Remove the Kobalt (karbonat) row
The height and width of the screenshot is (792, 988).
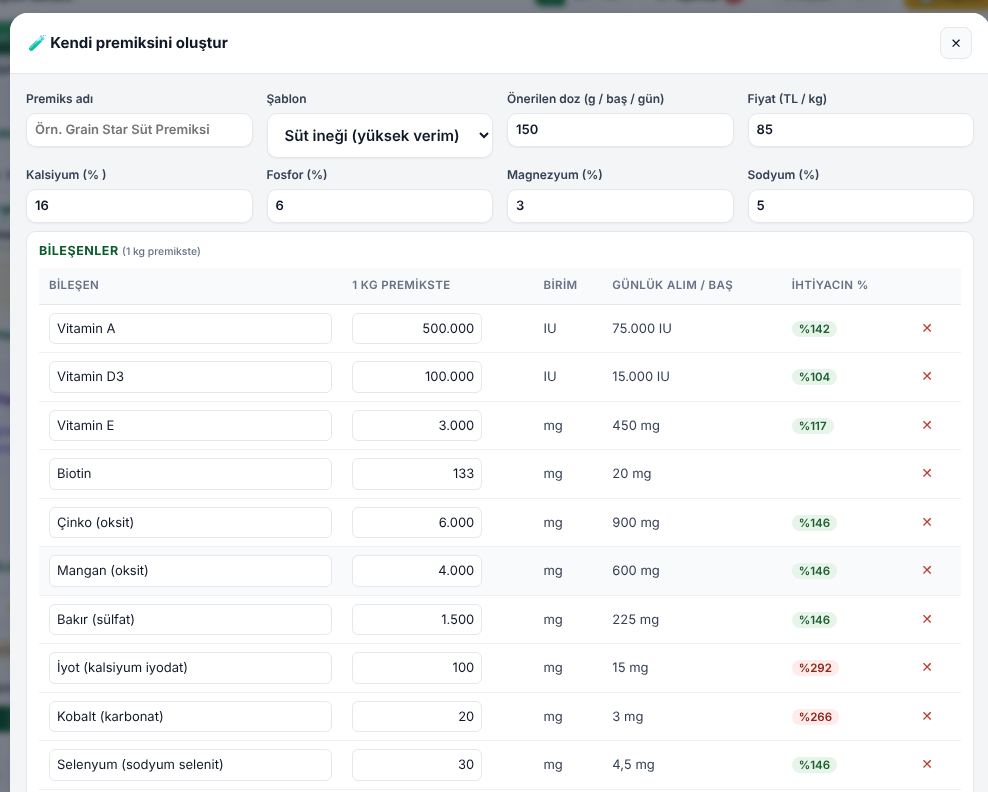tap(927, 716)
